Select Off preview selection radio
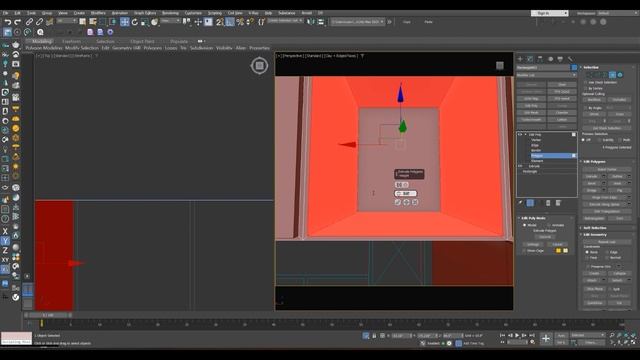 pos(584,140)
